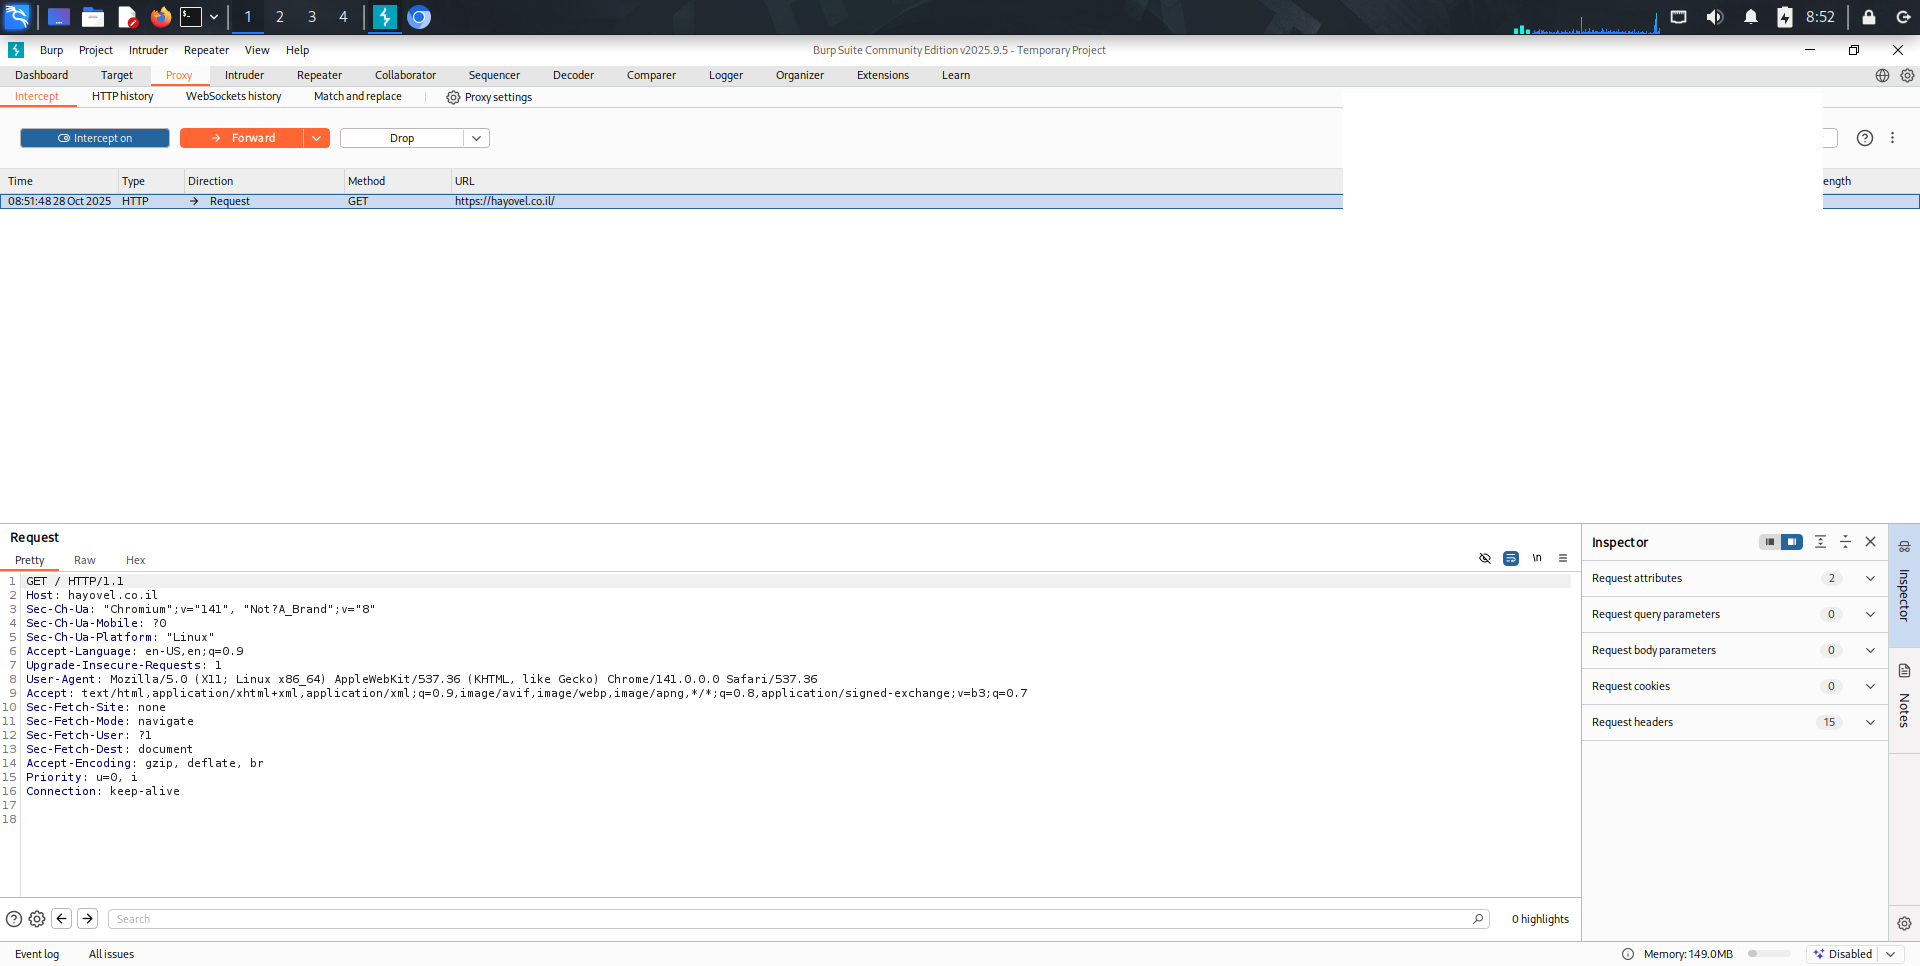Screen dimensions: 1920x966
Task: Open Match and replace tab
Action: click(358, 96)
